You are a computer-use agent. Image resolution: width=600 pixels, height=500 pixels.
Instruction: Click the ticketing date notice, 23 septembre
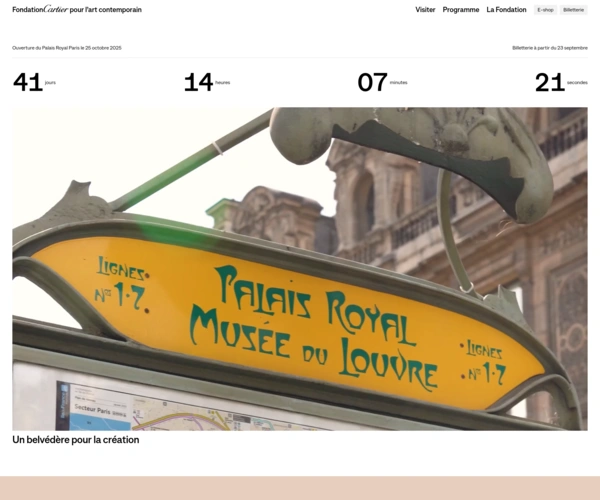click(x=549, y=47)
